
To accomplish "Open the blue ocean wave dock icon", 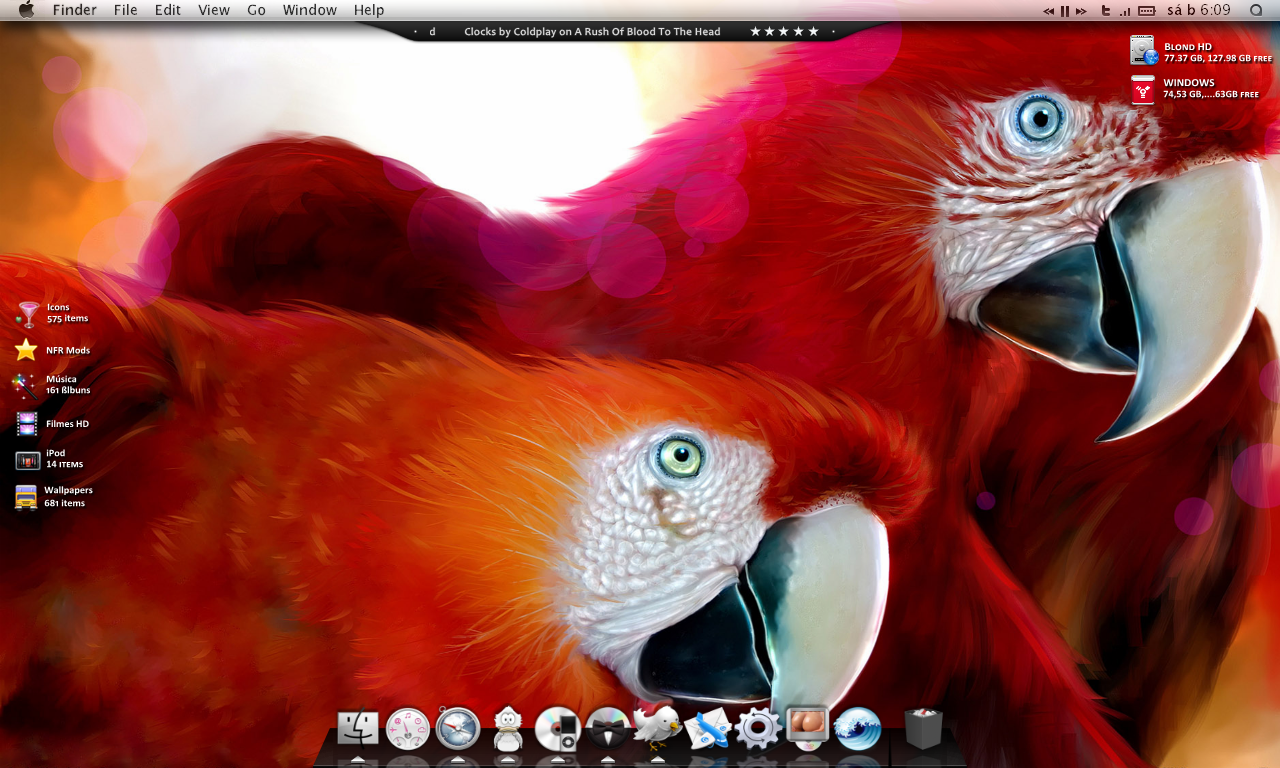I will point(857,729).
